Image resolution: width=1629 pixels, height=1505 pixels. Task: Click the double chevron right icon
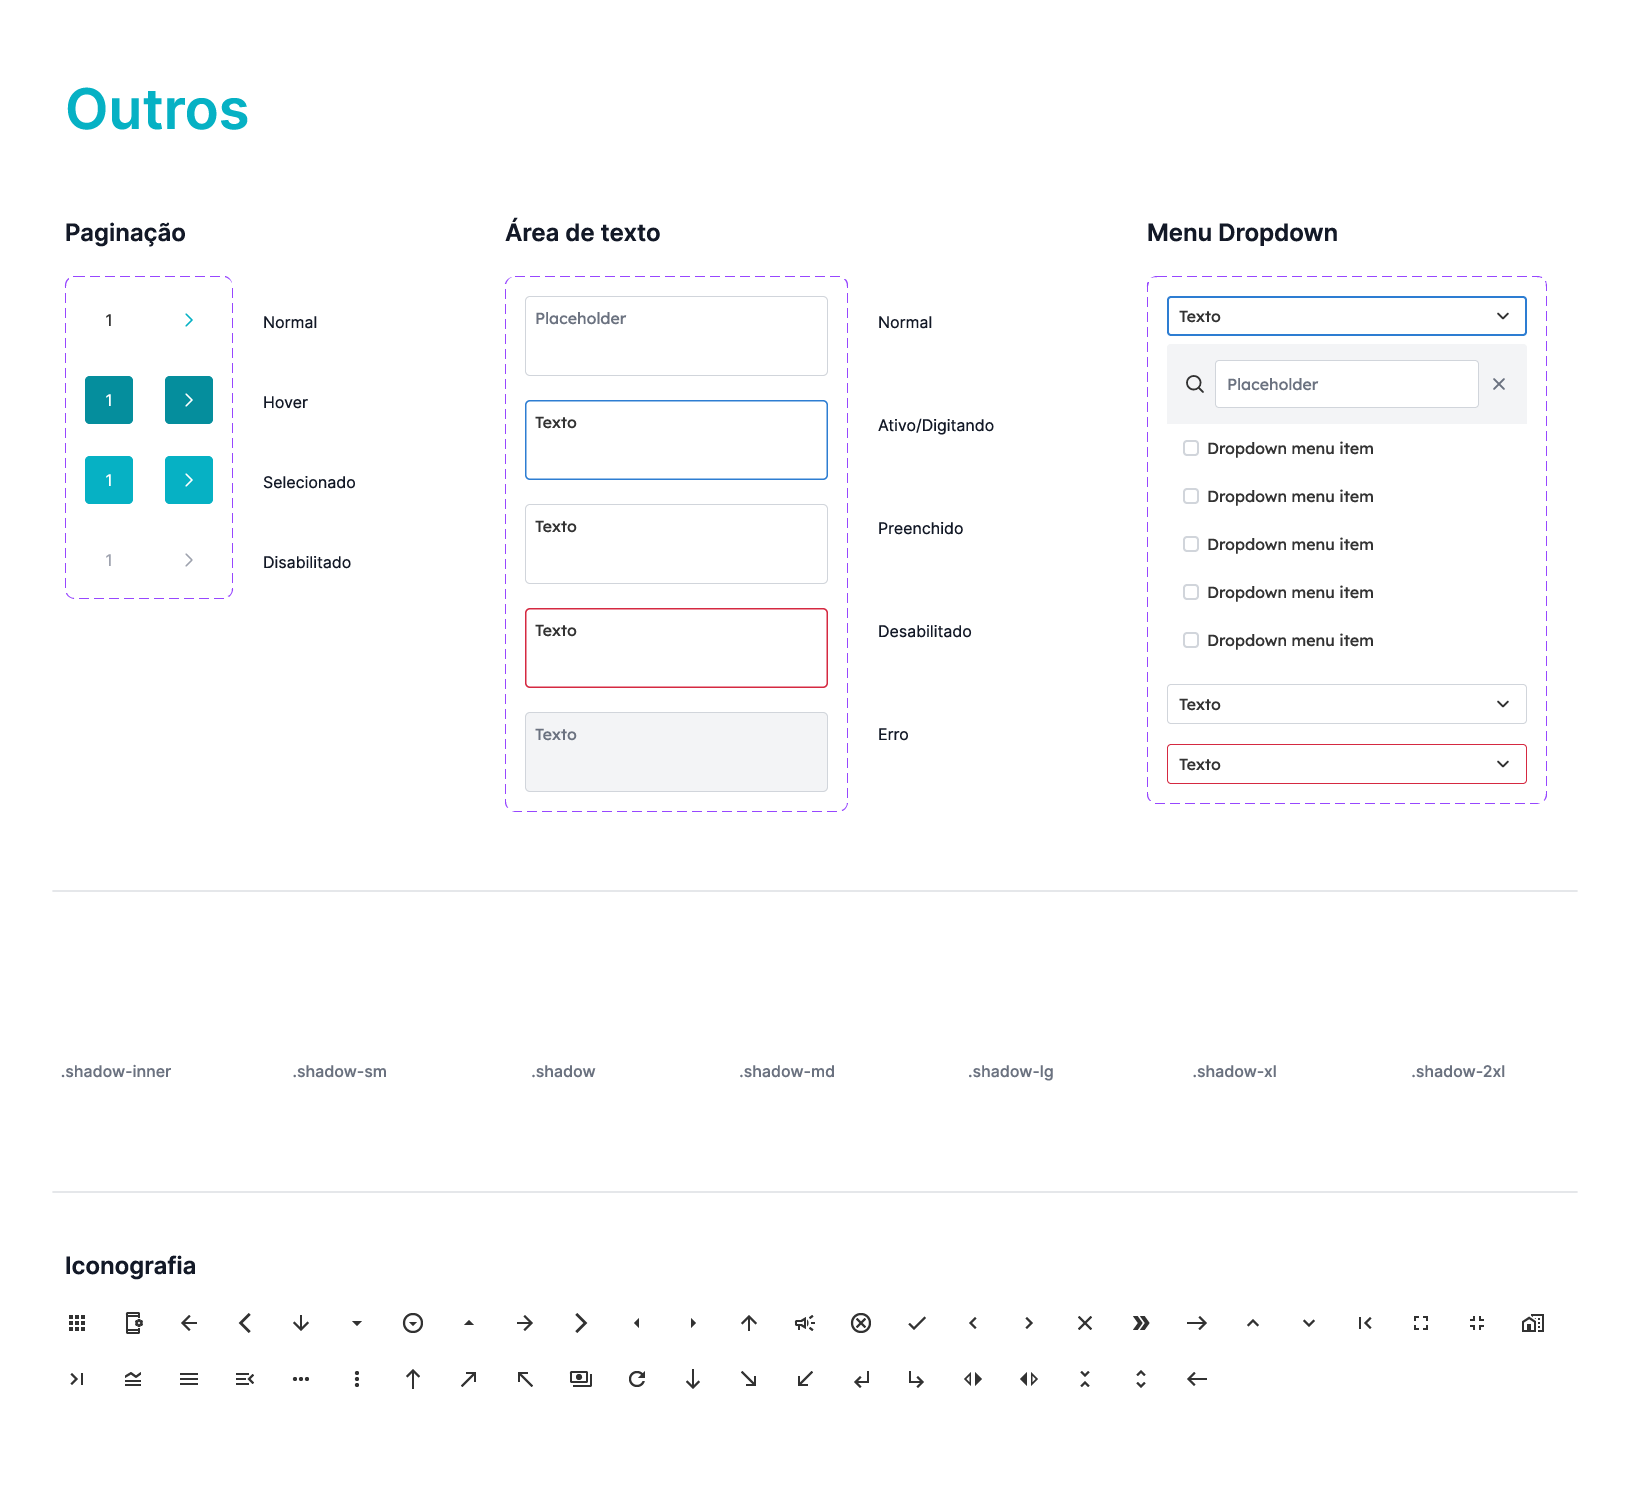pos(1141,1323)
